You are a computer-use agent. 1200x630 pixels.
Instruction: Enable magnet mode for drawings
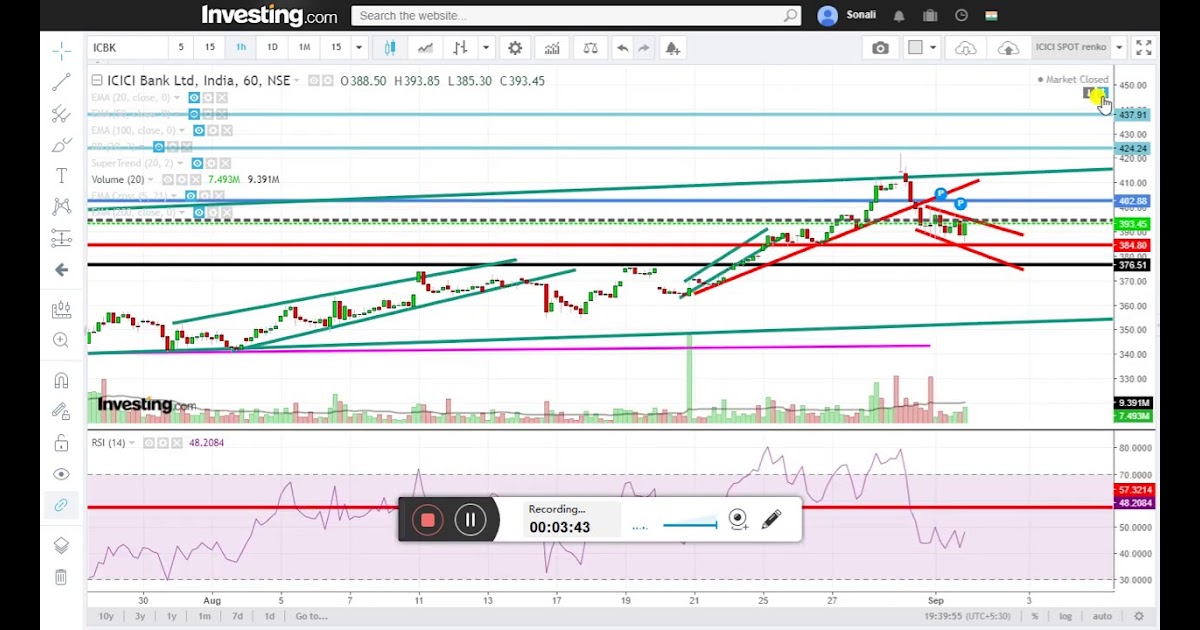(x=61, y=380)
